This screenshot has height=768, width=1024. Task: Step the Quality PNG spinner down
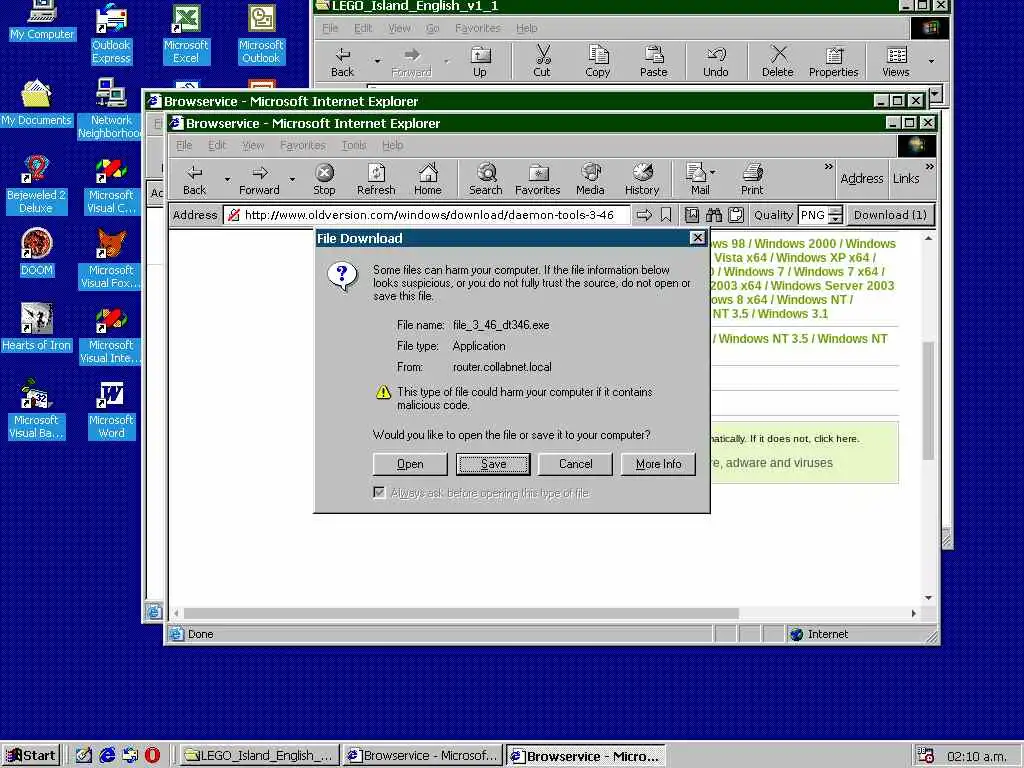tap(835, 219)
